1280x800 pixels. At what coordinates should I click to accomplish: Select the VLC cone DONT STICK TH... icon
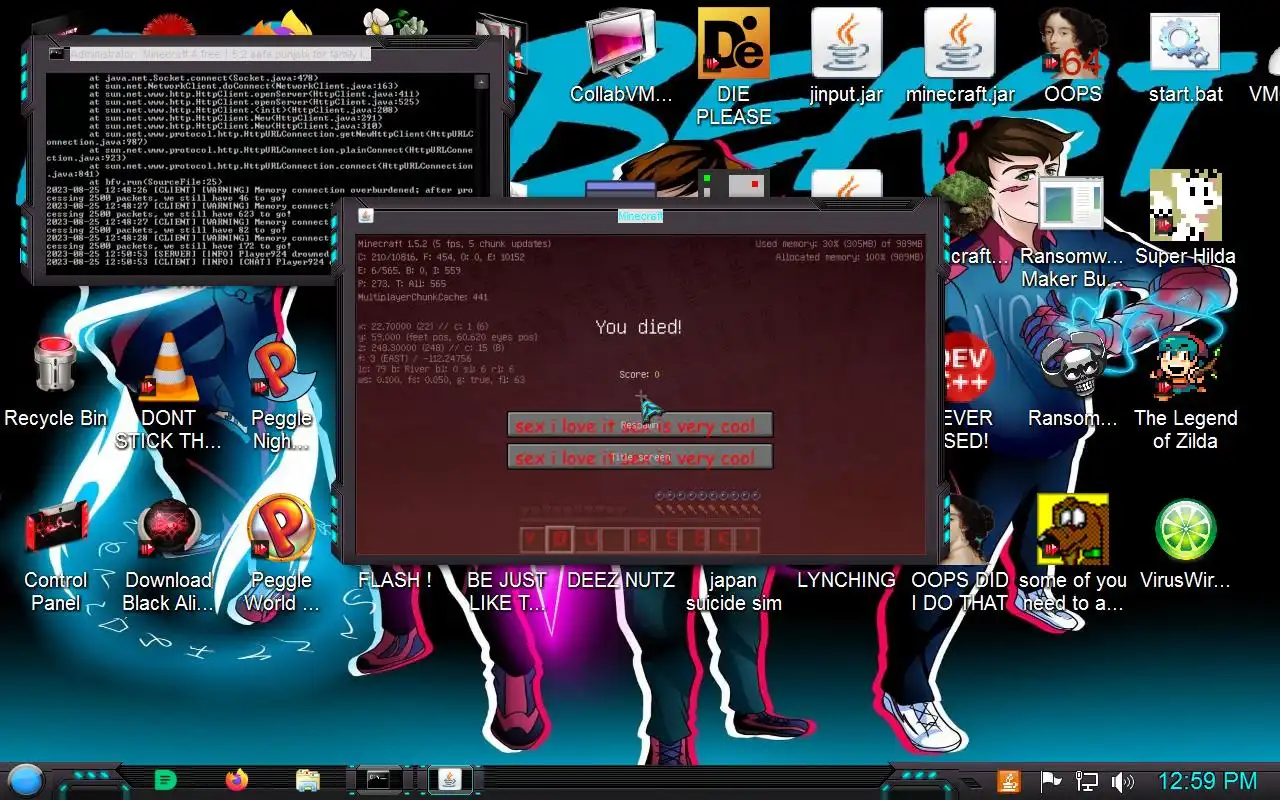pos(168,392)
